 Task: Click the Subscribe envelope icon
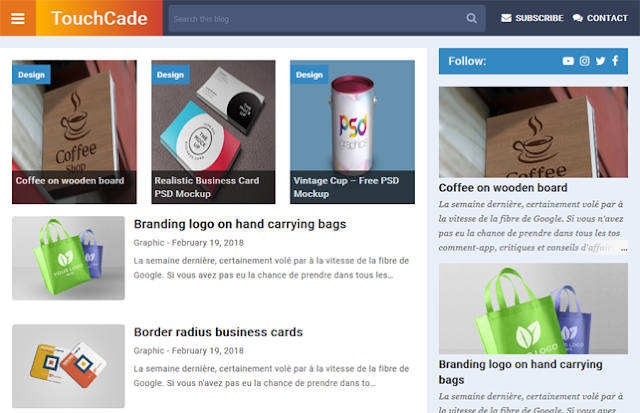point(506,18)
